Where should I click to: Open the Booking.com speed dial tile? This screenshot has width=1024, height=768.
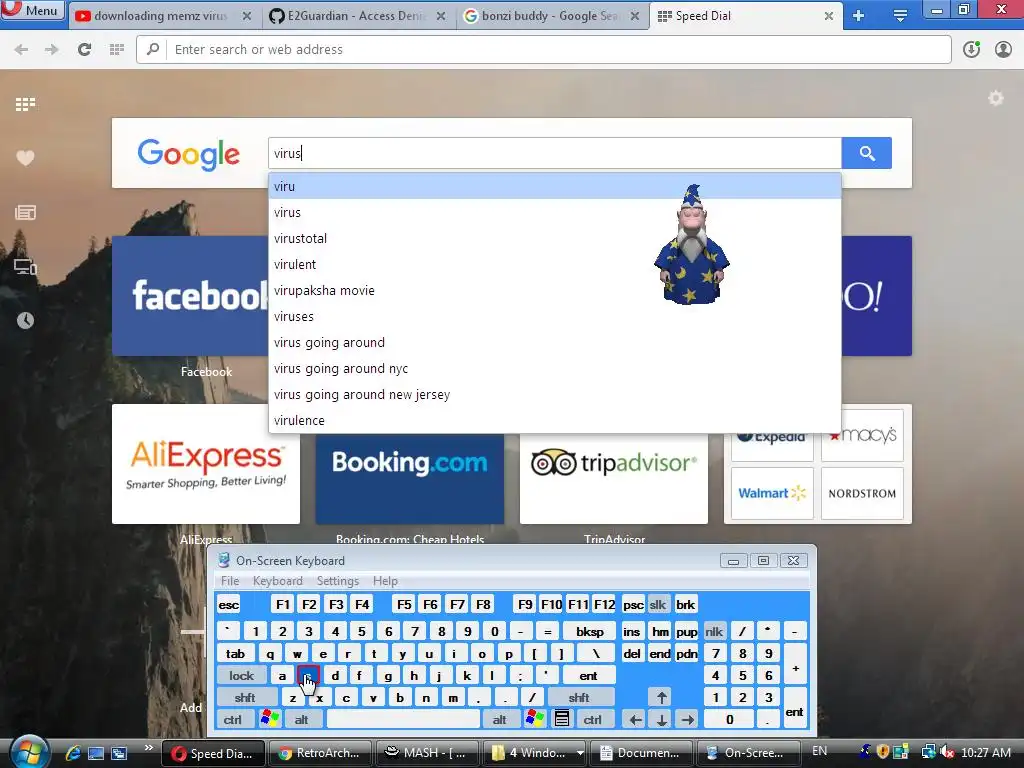[409, 478]
